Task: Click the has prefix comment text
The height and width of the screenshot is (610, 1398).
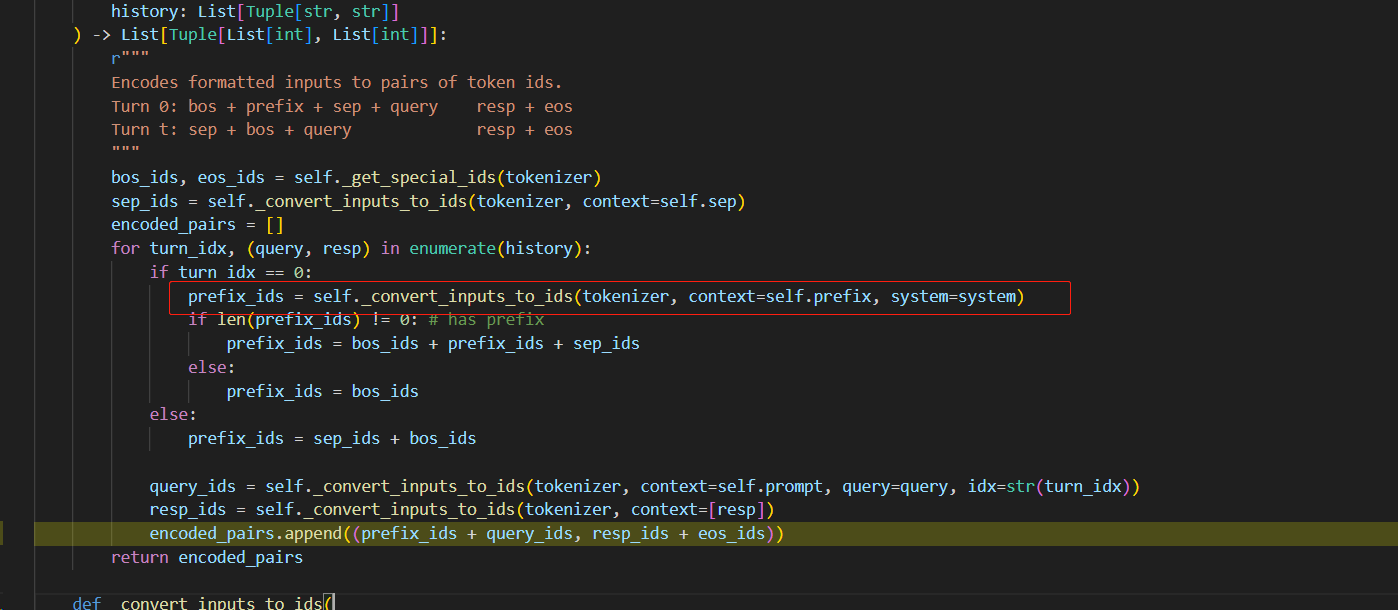Action: (486, 318)
